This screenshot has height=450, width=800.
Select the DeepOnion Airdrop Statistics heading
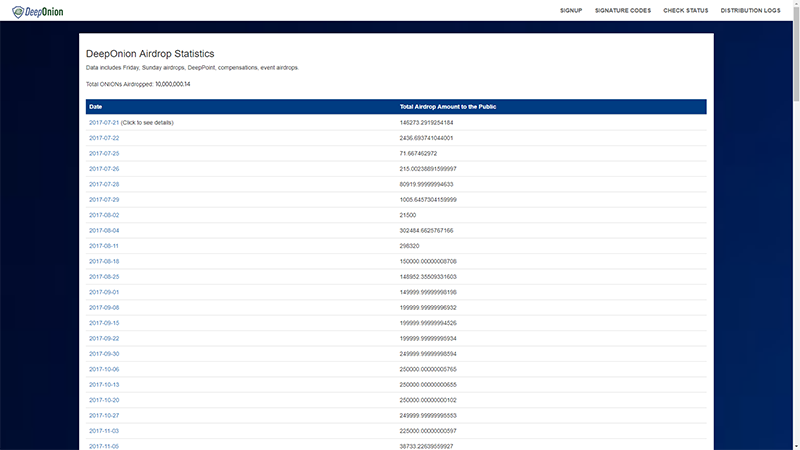(150, 54)
